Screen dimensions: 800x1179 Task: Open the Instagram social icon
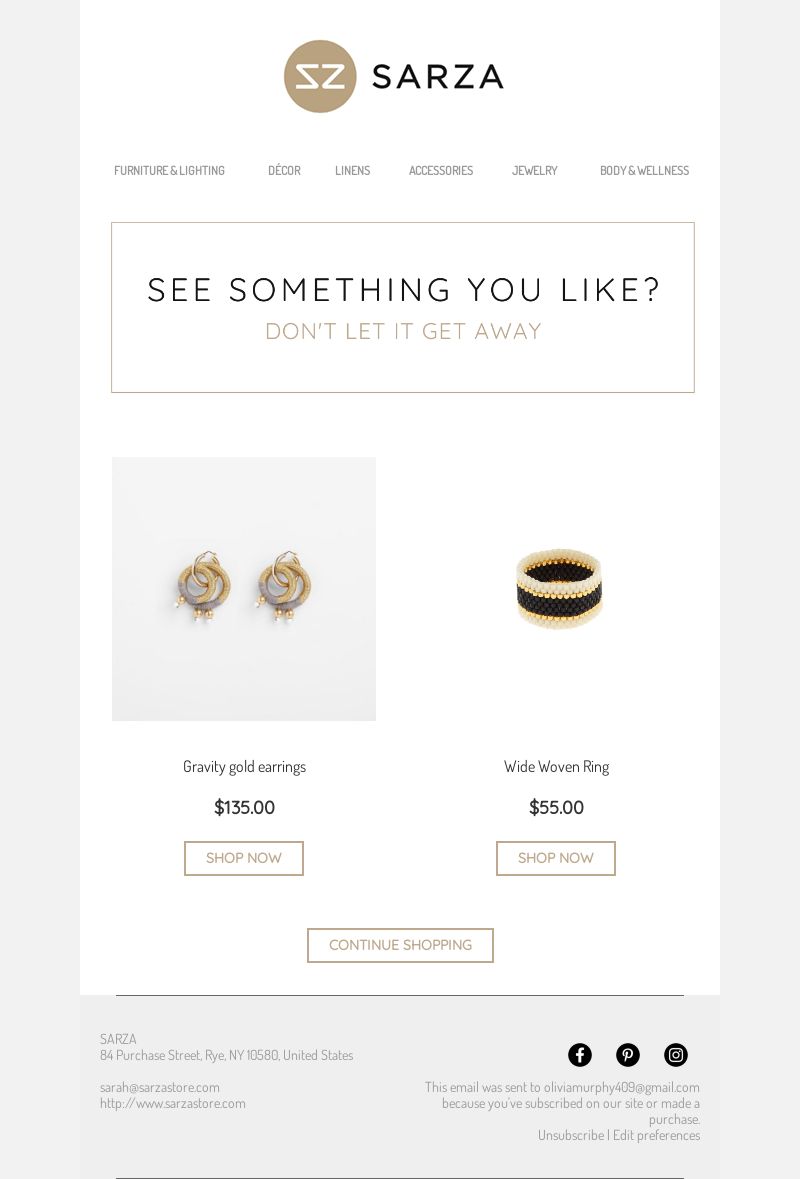coord(676,1055)
